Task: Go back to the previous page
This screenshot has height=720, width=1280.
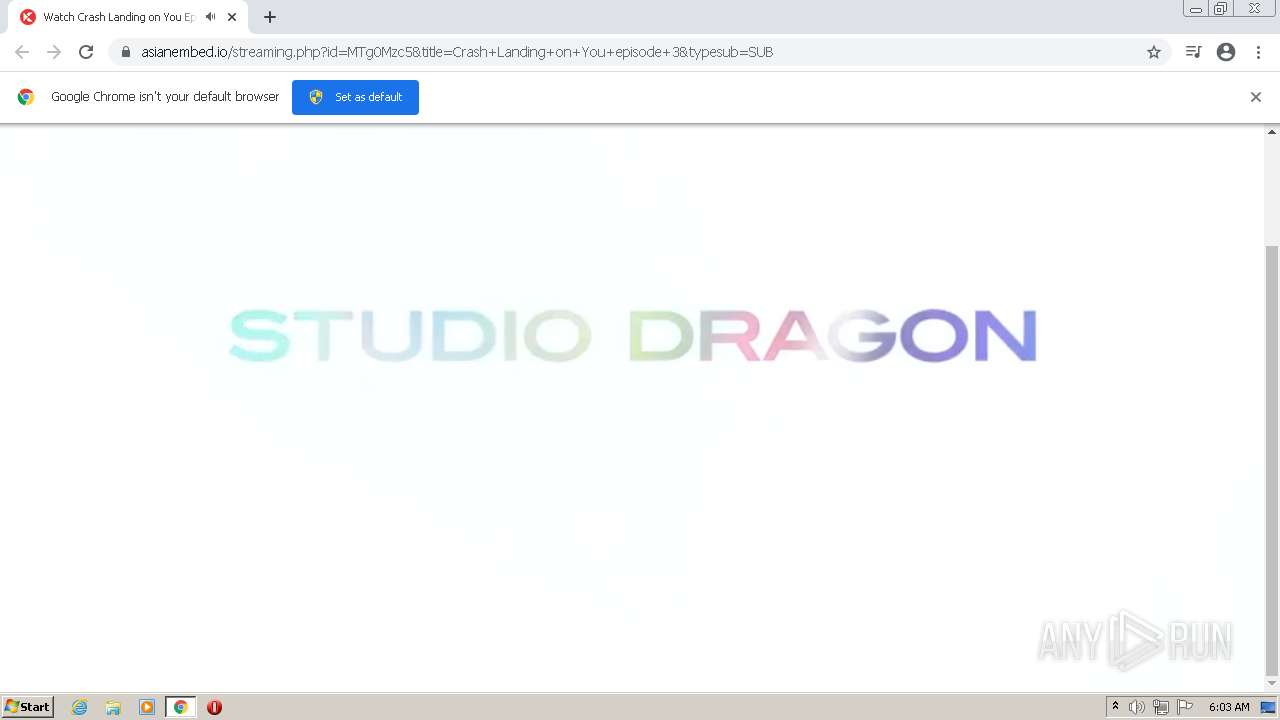Action: click(x=22, y=52)
